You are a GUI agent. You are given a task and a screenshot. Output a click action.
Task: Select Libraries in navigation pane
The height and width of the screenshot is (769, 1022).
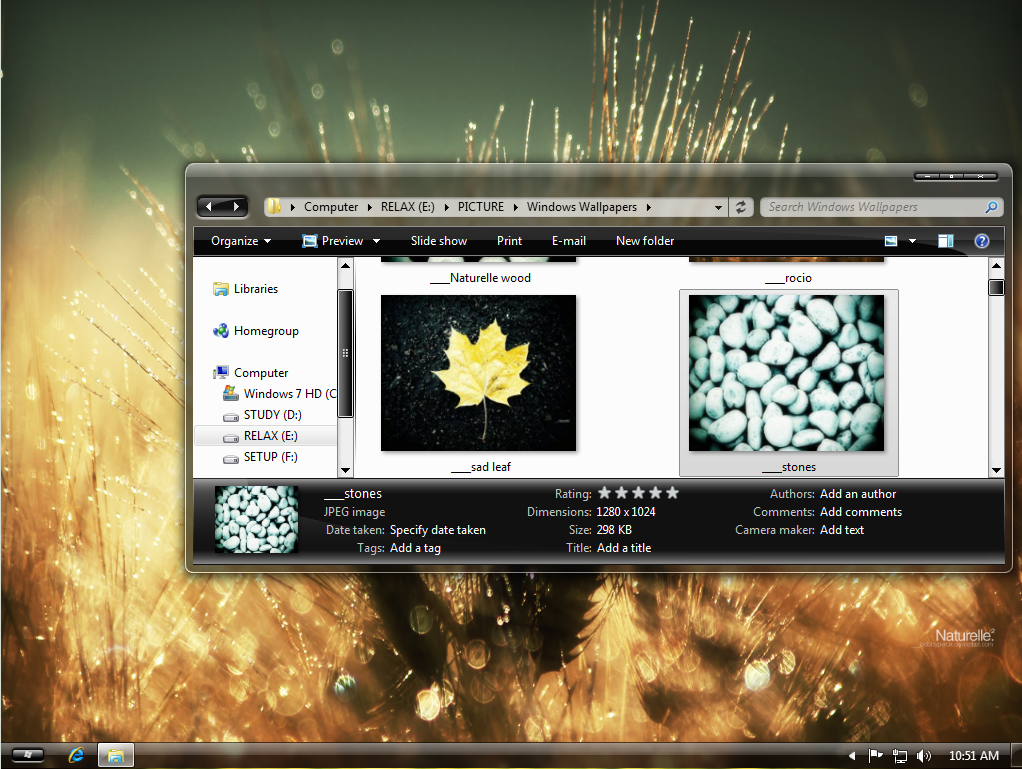[256, 289]
